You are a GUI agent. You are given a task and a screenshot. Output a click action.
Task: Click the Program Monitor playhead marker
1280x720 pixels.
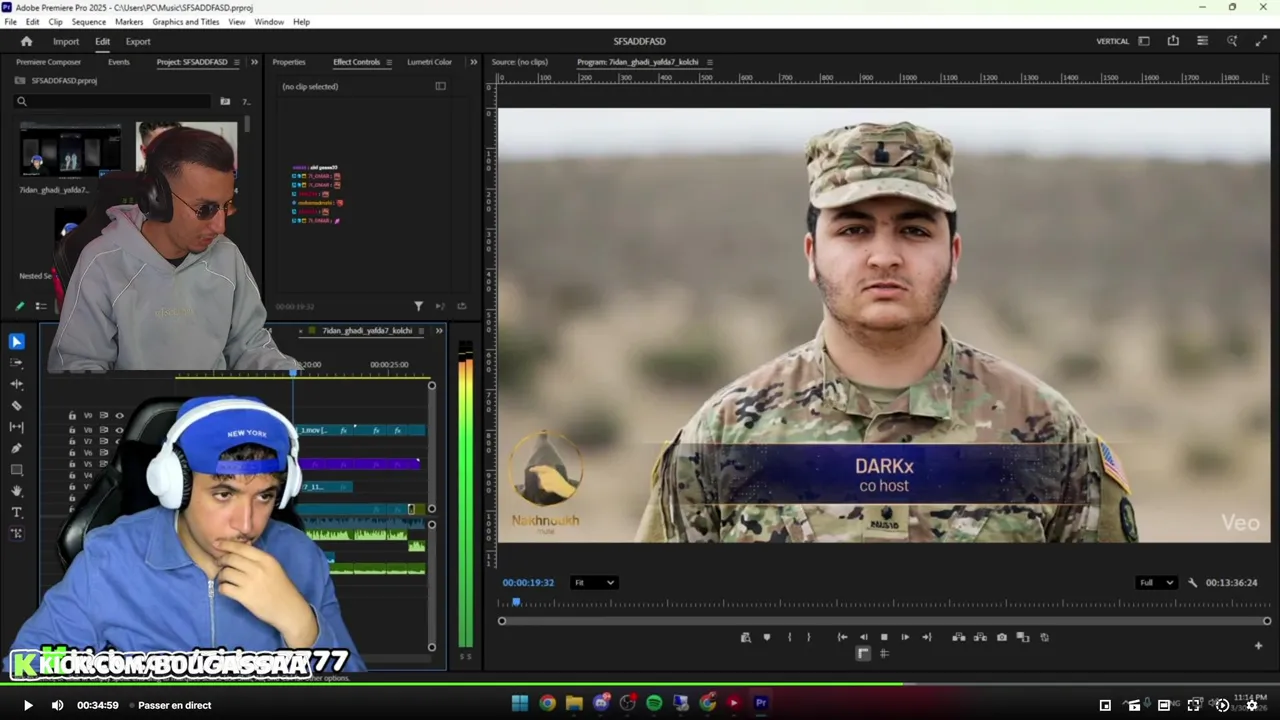pyautogui.click(x=516, y=602)
